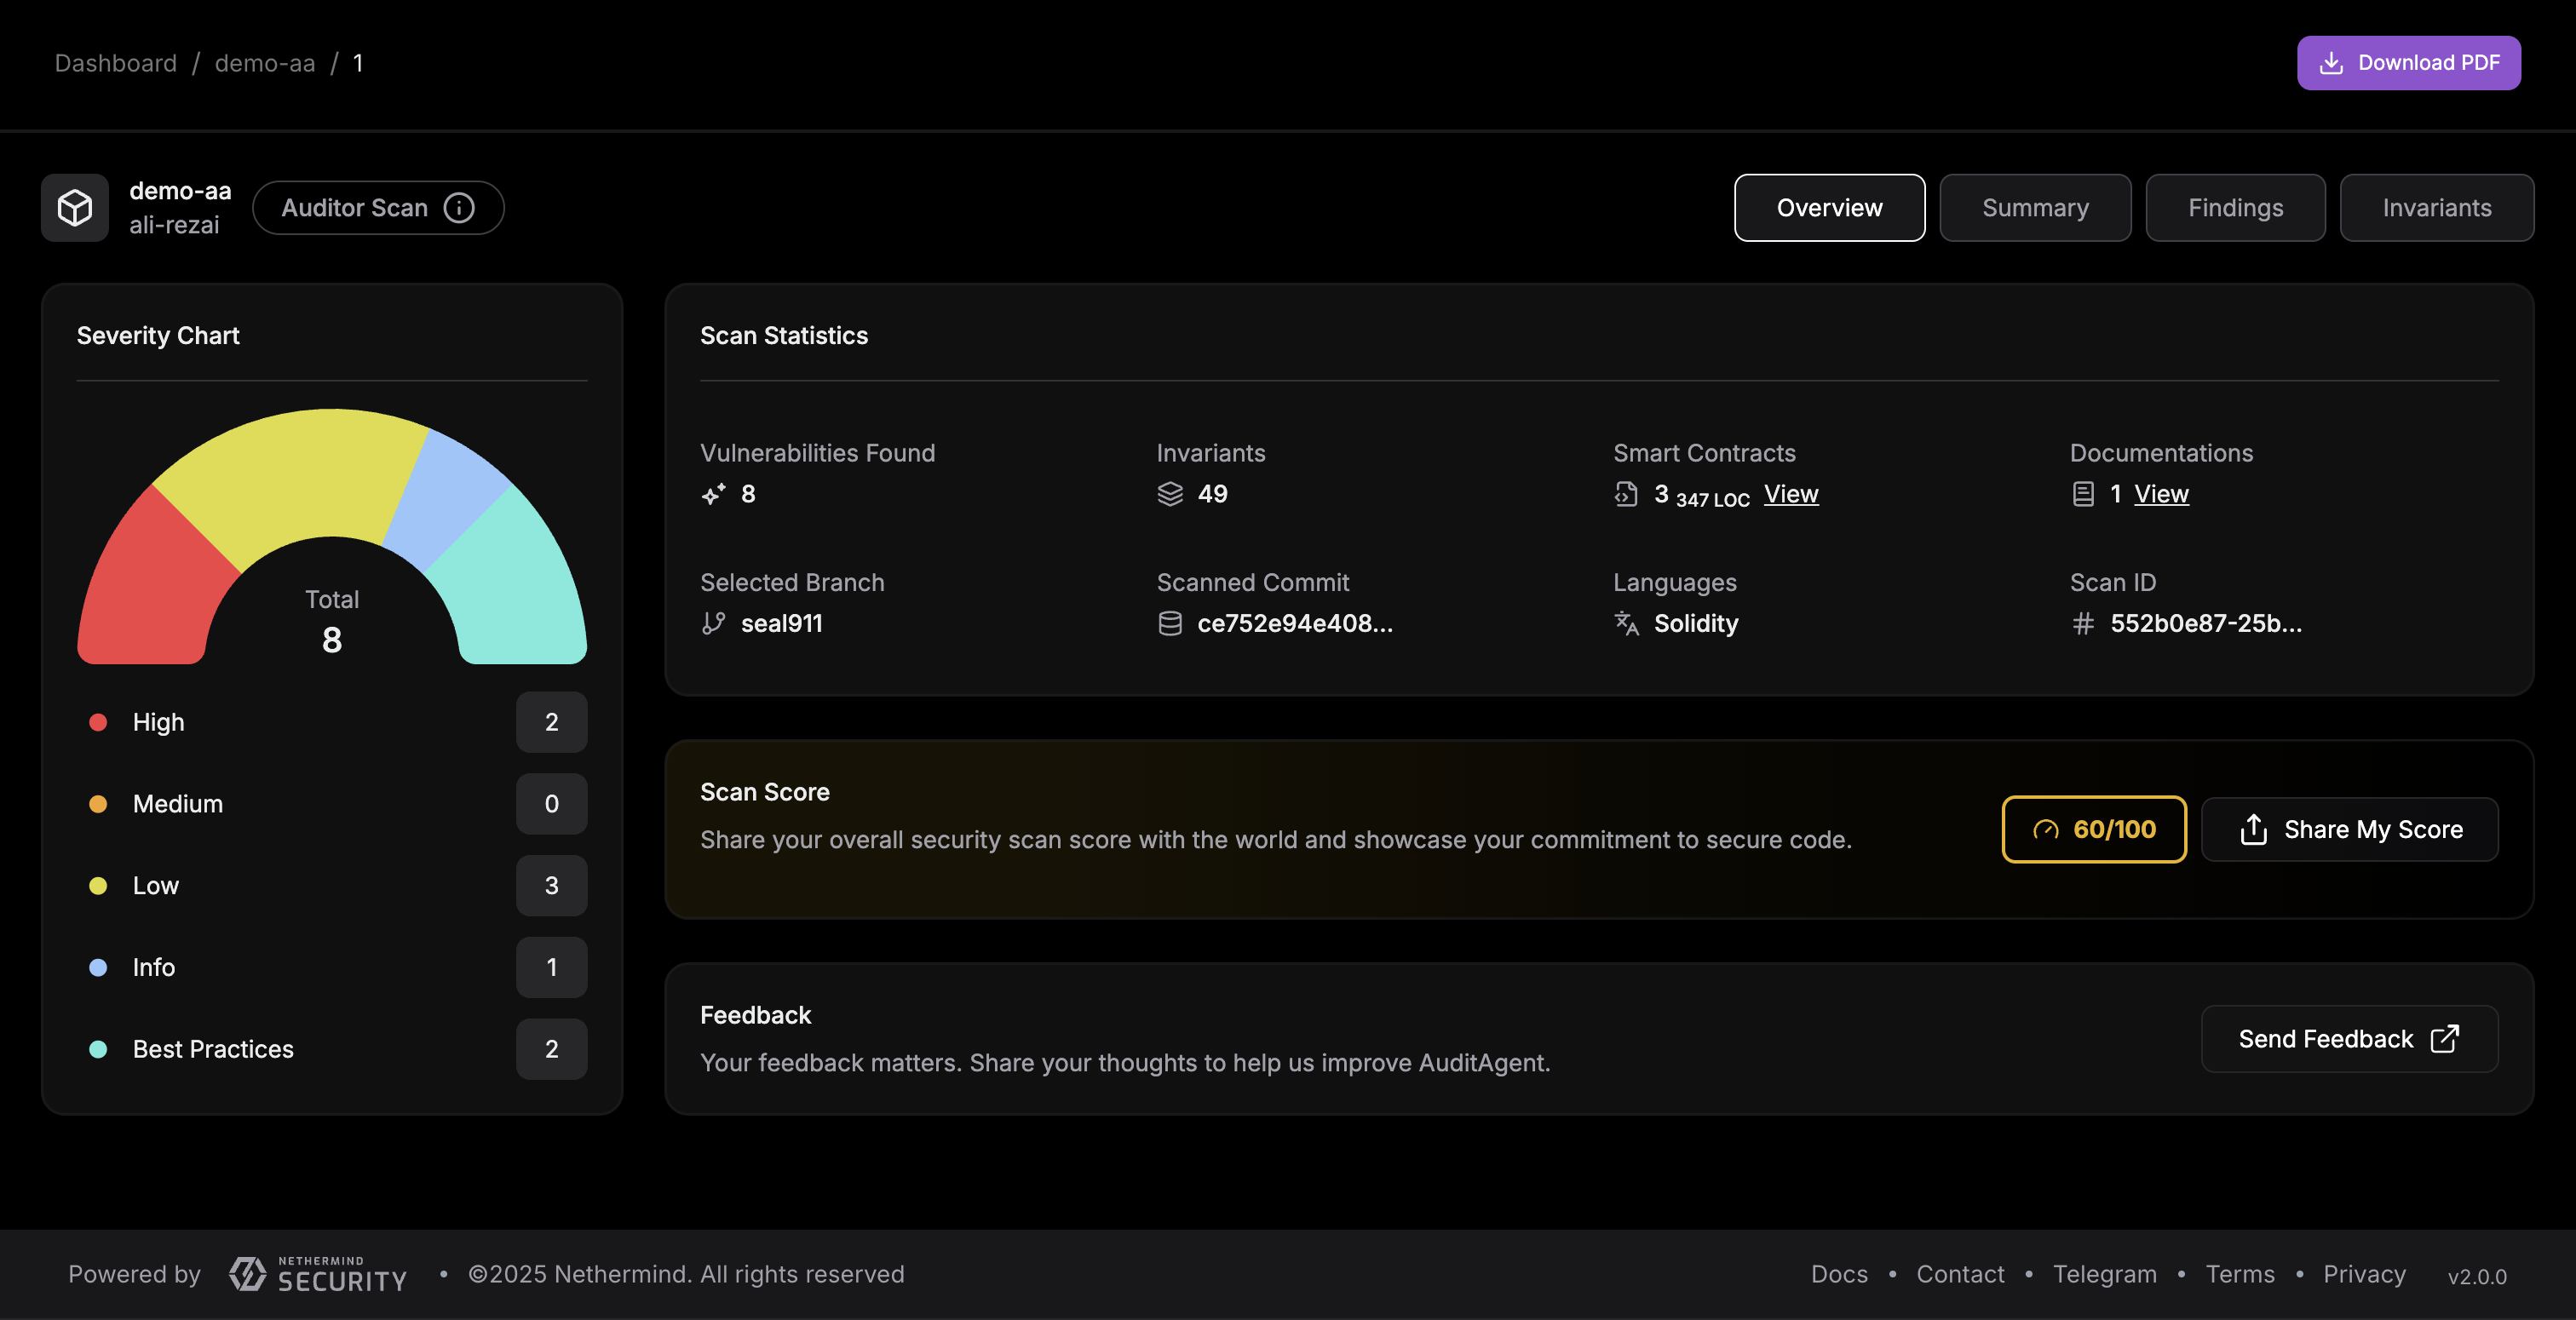
Task: Click the info icon beside Auditor Scan
Action: (459, 208)
